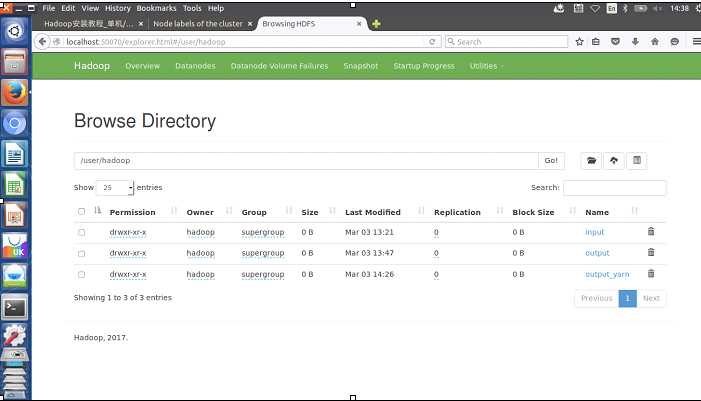
Task: Tick the select-all checkbox in the table header
Action: [81, 211]
